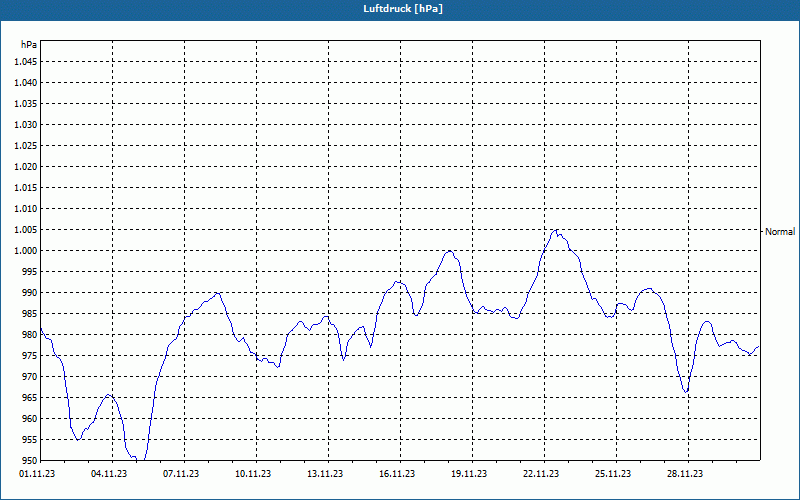Click the 28.11.23 date label
This screenshot has width=800, height=500.
click(x=685, y=474)
